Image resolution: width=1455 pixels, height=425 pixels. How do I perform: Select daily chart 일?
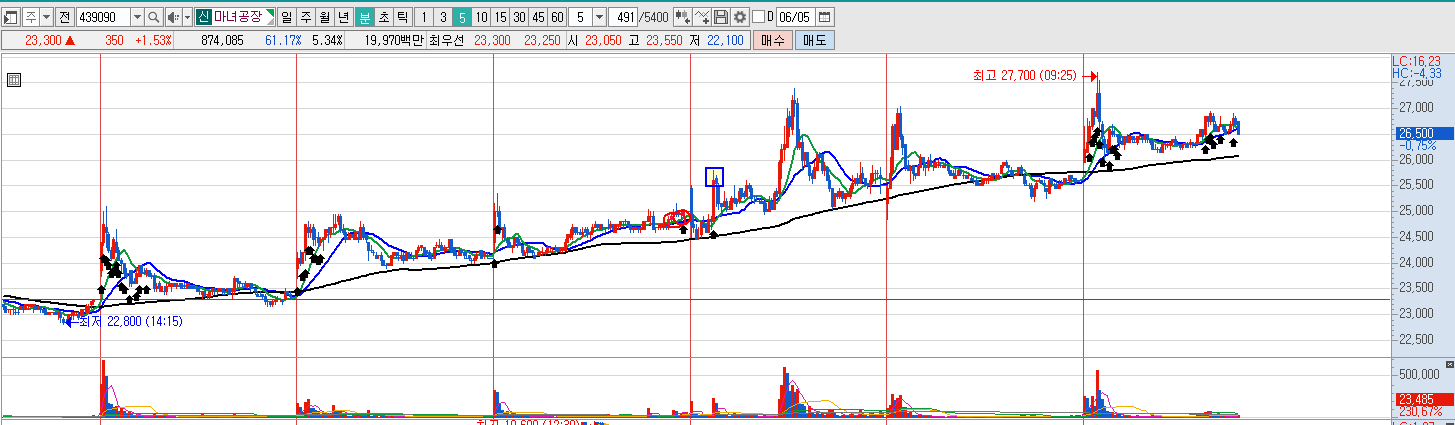coord(288,17)
